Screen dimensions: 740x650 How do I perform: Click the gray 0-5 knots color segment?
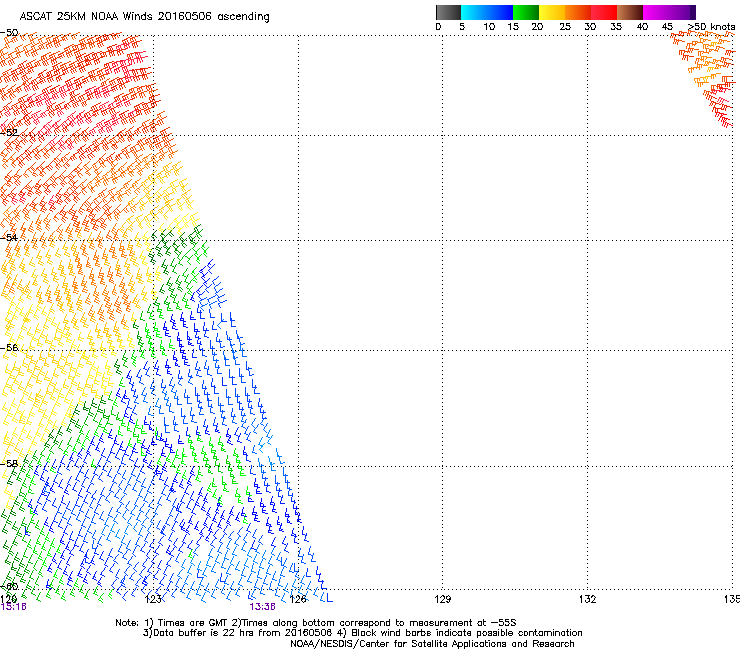click(448, 12)
